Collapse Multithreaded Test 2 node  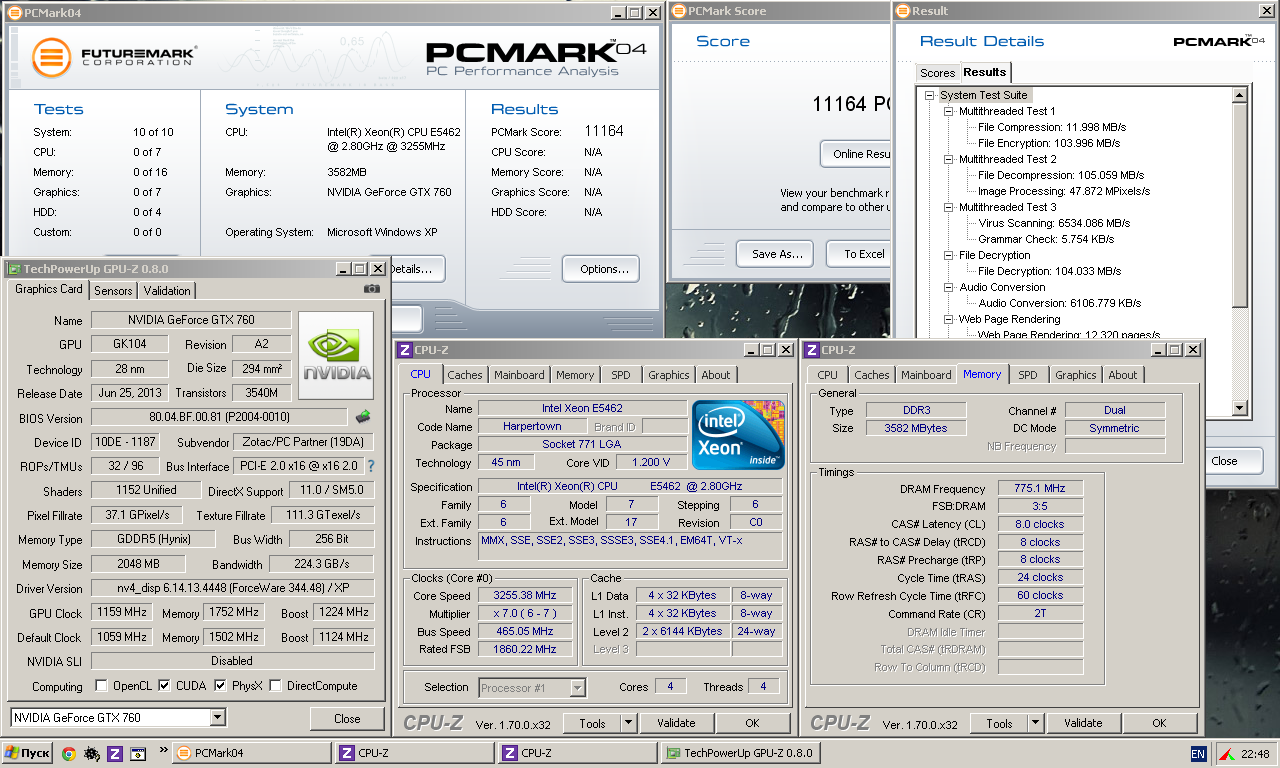[x=948, y=160]
